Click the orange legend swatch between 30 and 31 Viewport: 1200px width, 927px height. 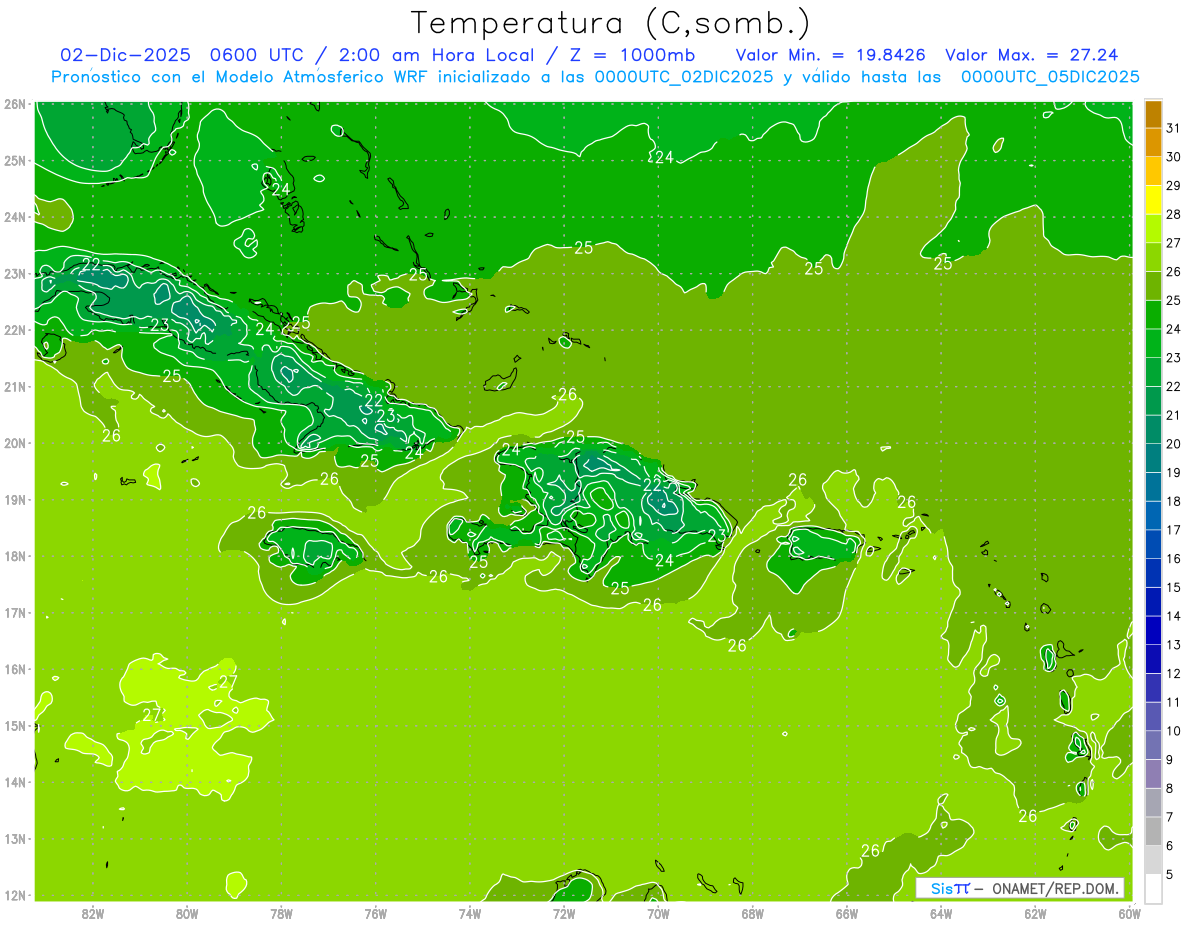coord(1153,142)
